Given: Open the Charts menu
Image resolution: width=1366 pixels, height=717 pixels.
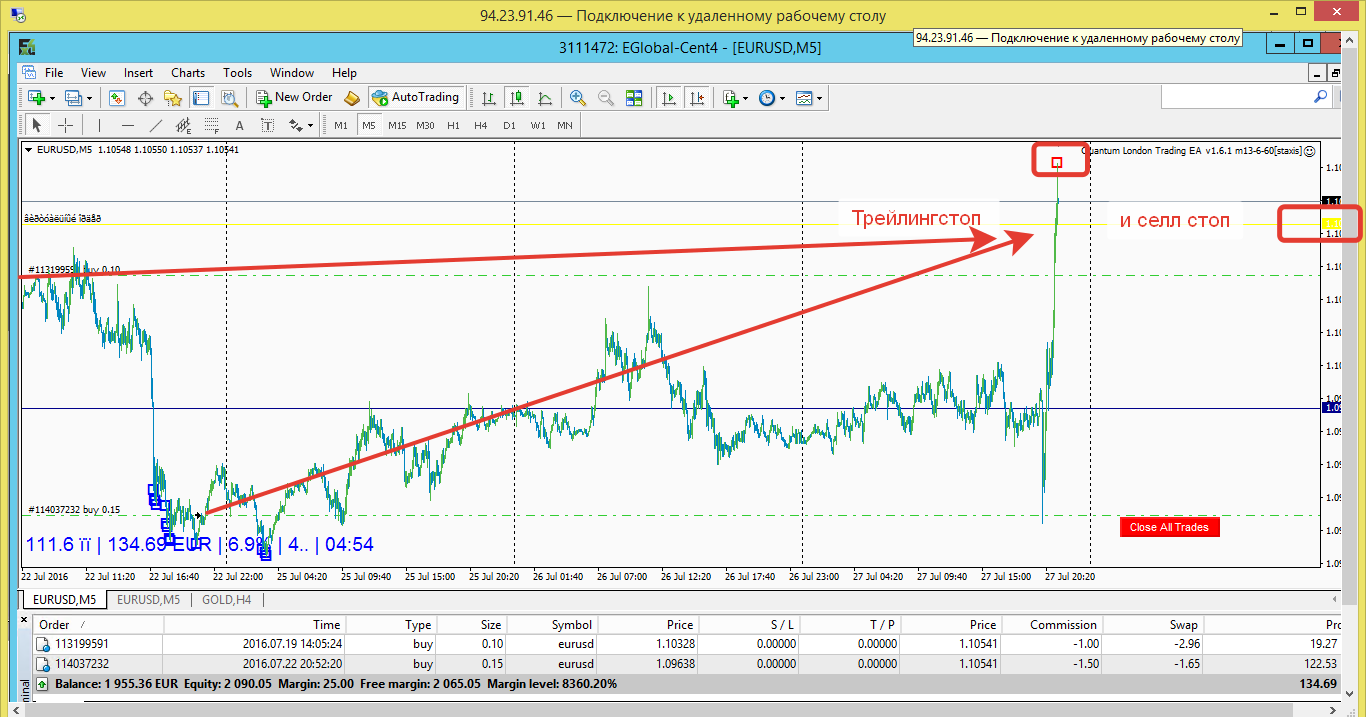Looking at the screenshot, I should [187, 72].
